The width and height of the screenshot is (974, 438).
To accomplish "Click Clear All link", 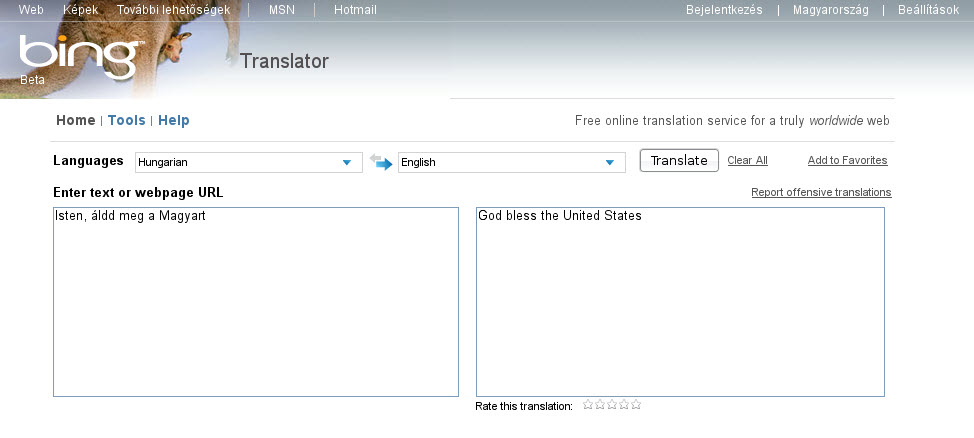I will click(x=747, y=160).
